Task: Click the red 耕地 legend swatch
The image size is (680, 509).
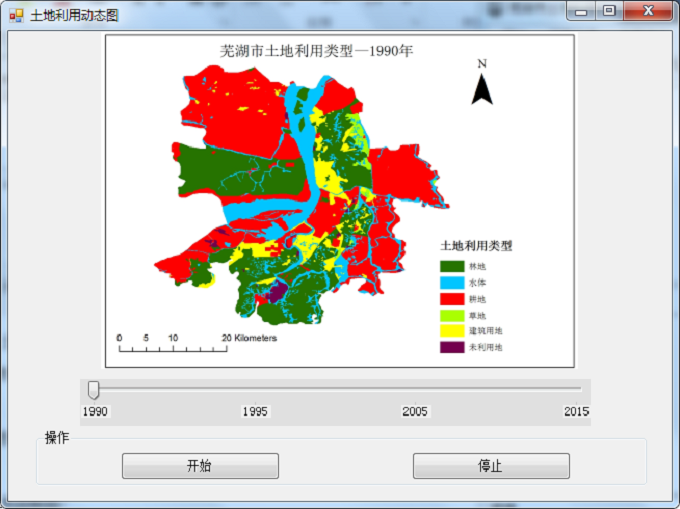Action: 452,298
